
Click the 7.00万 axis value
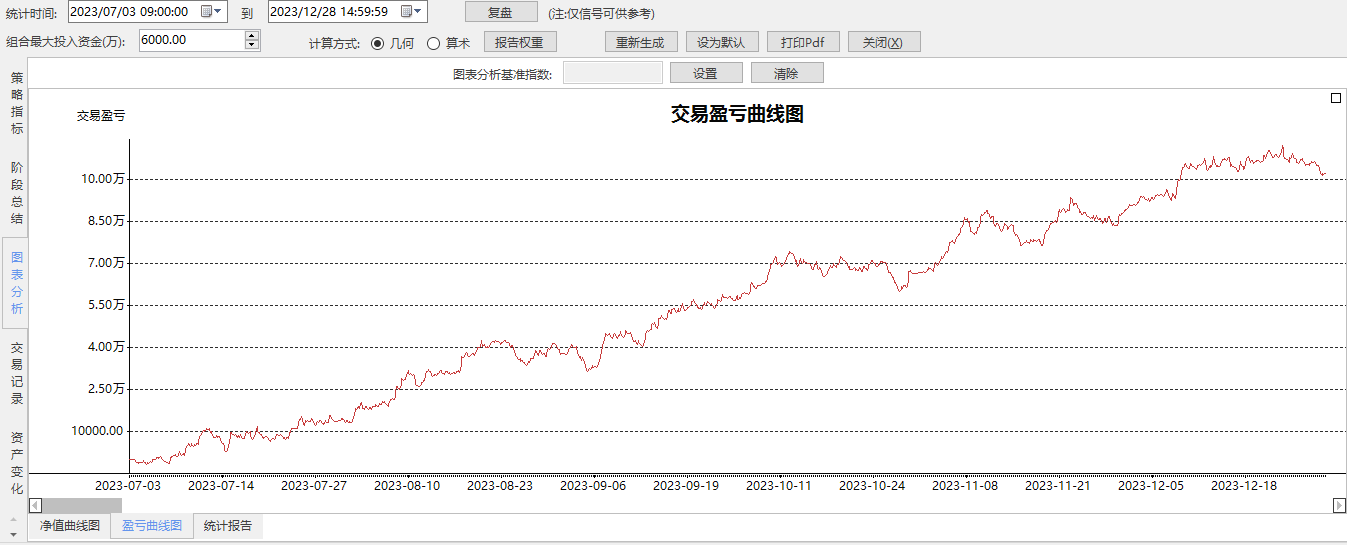106,263
